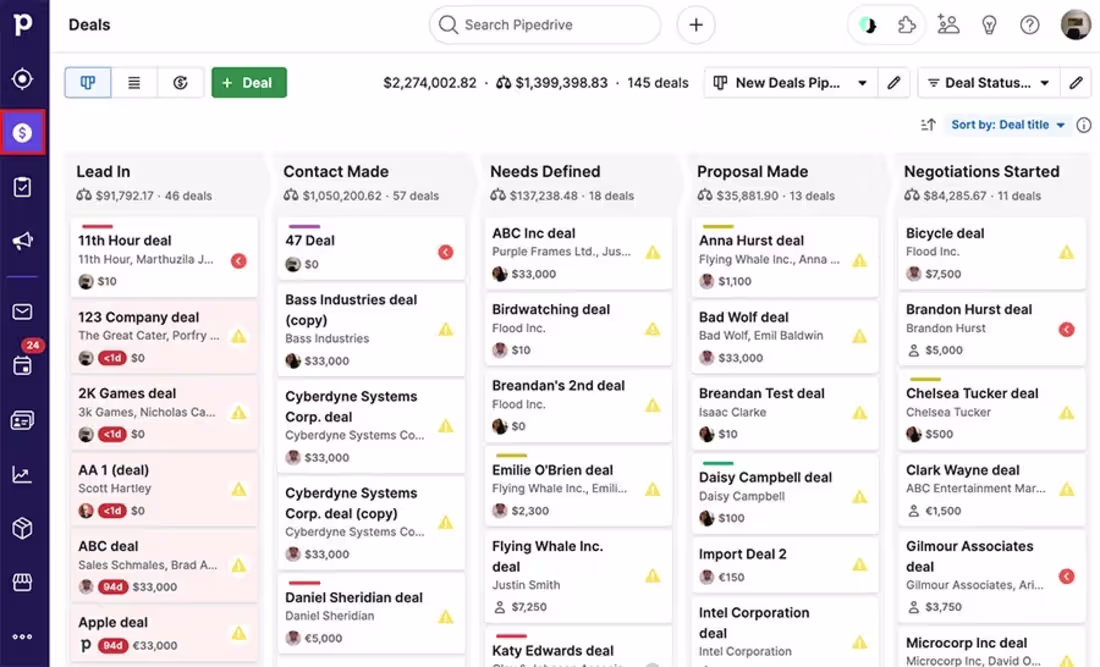
Task: Select the pipeline kanban view tab
Action: (x=88, y=83)
